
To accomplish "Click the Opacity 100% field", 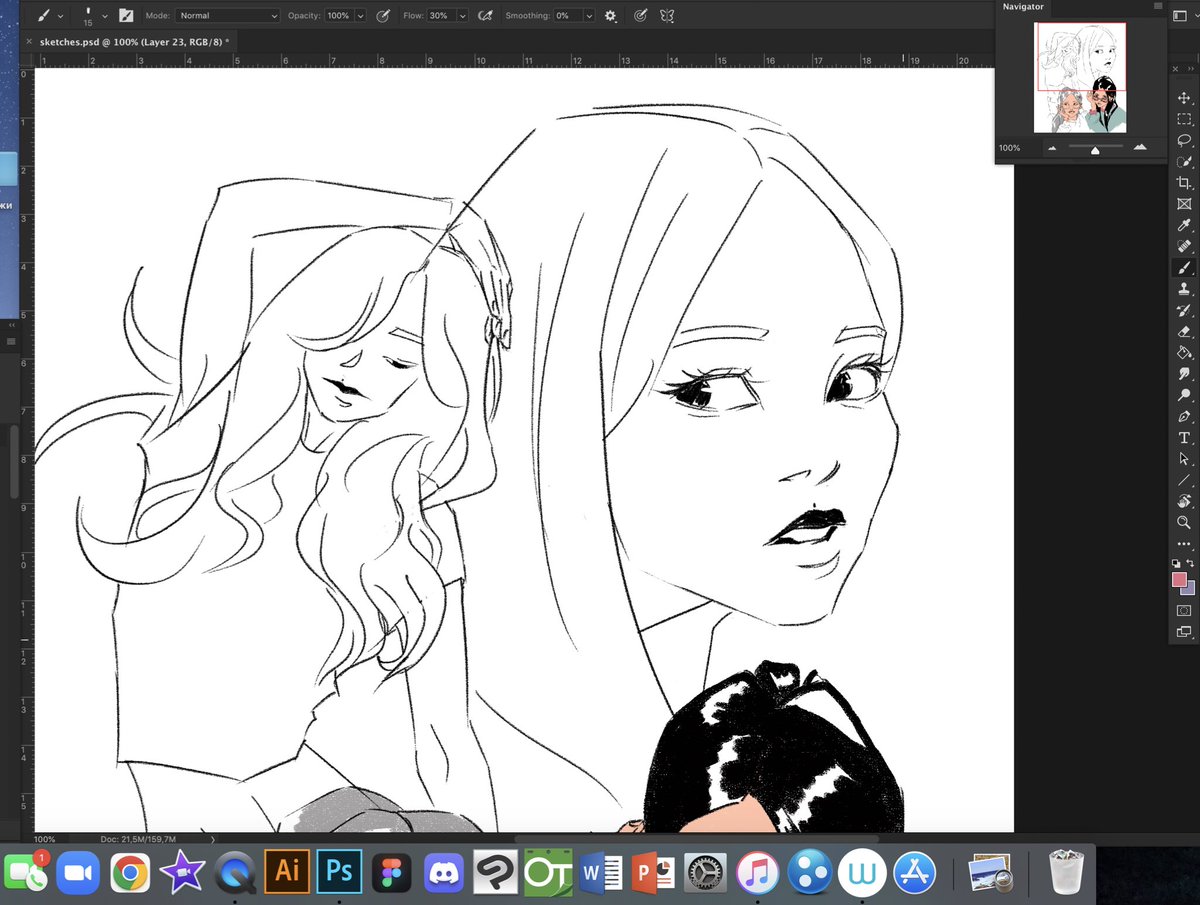I will [339, 16].
